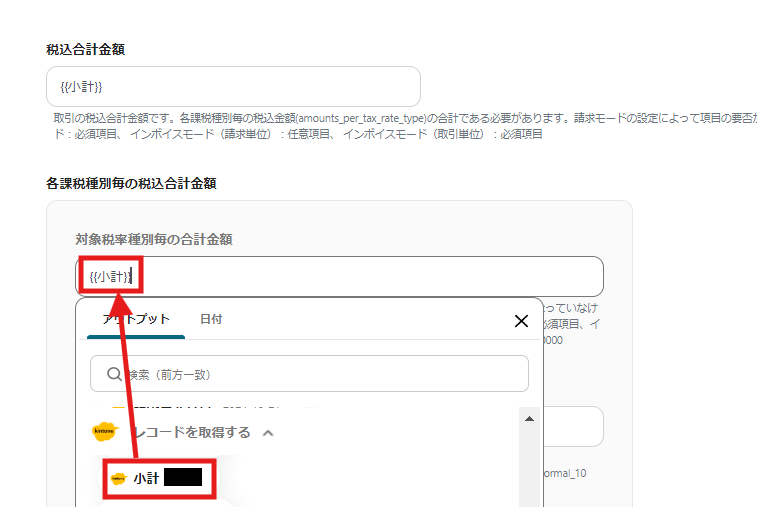This screenshot has height=507, width=757.
Task: Close the output picker popup
Action: click(x=521, y=321)
